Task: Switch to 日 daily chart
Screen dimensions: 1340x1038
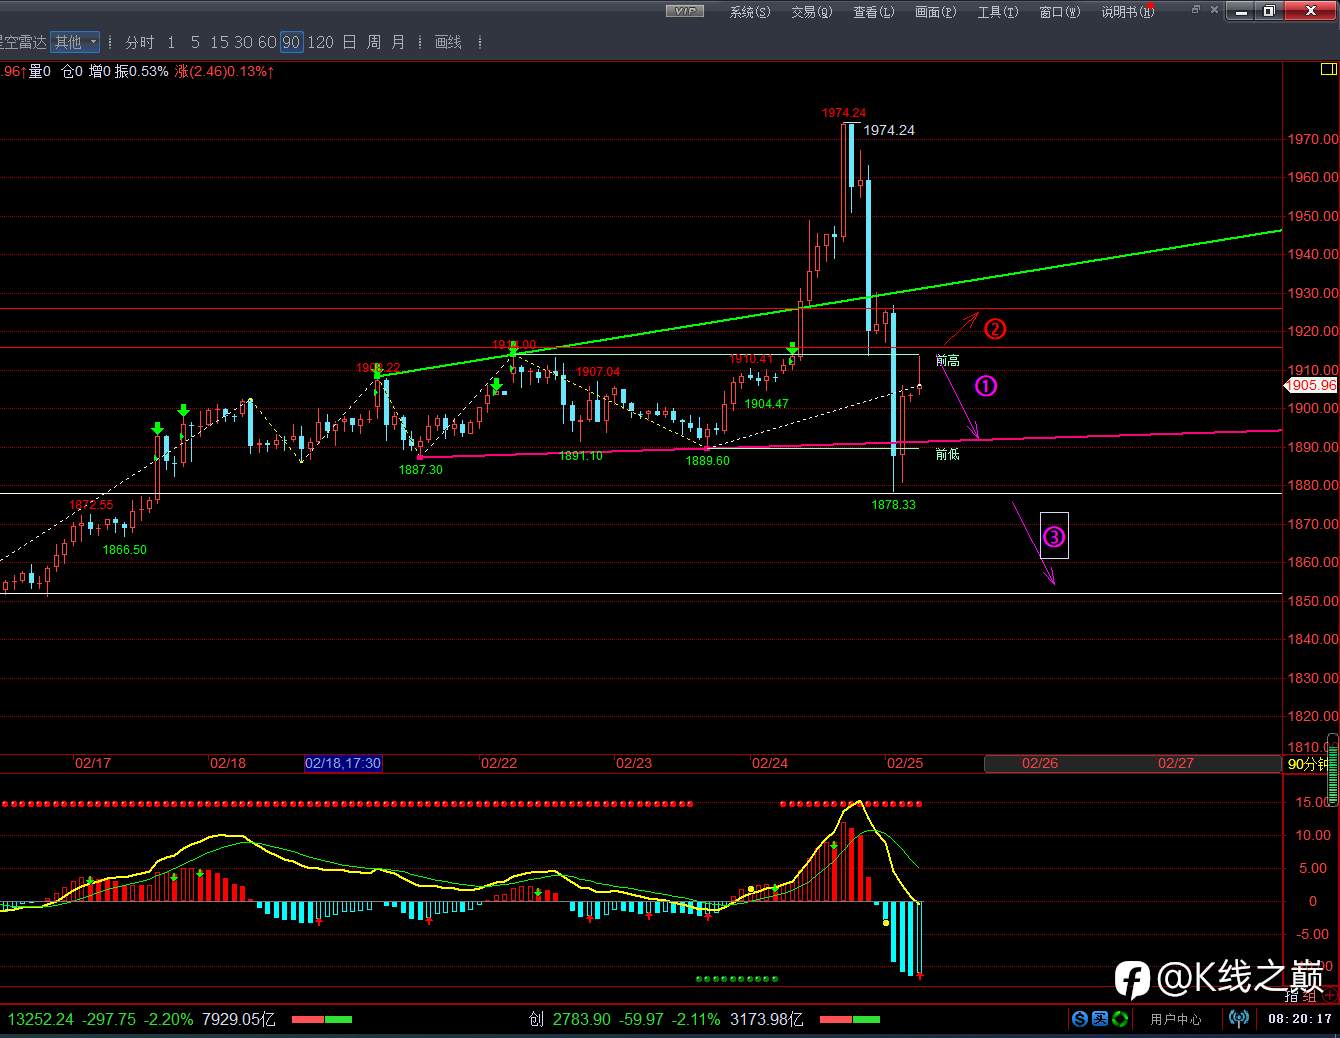Action: pyautogui.click(x=349, y=42)
